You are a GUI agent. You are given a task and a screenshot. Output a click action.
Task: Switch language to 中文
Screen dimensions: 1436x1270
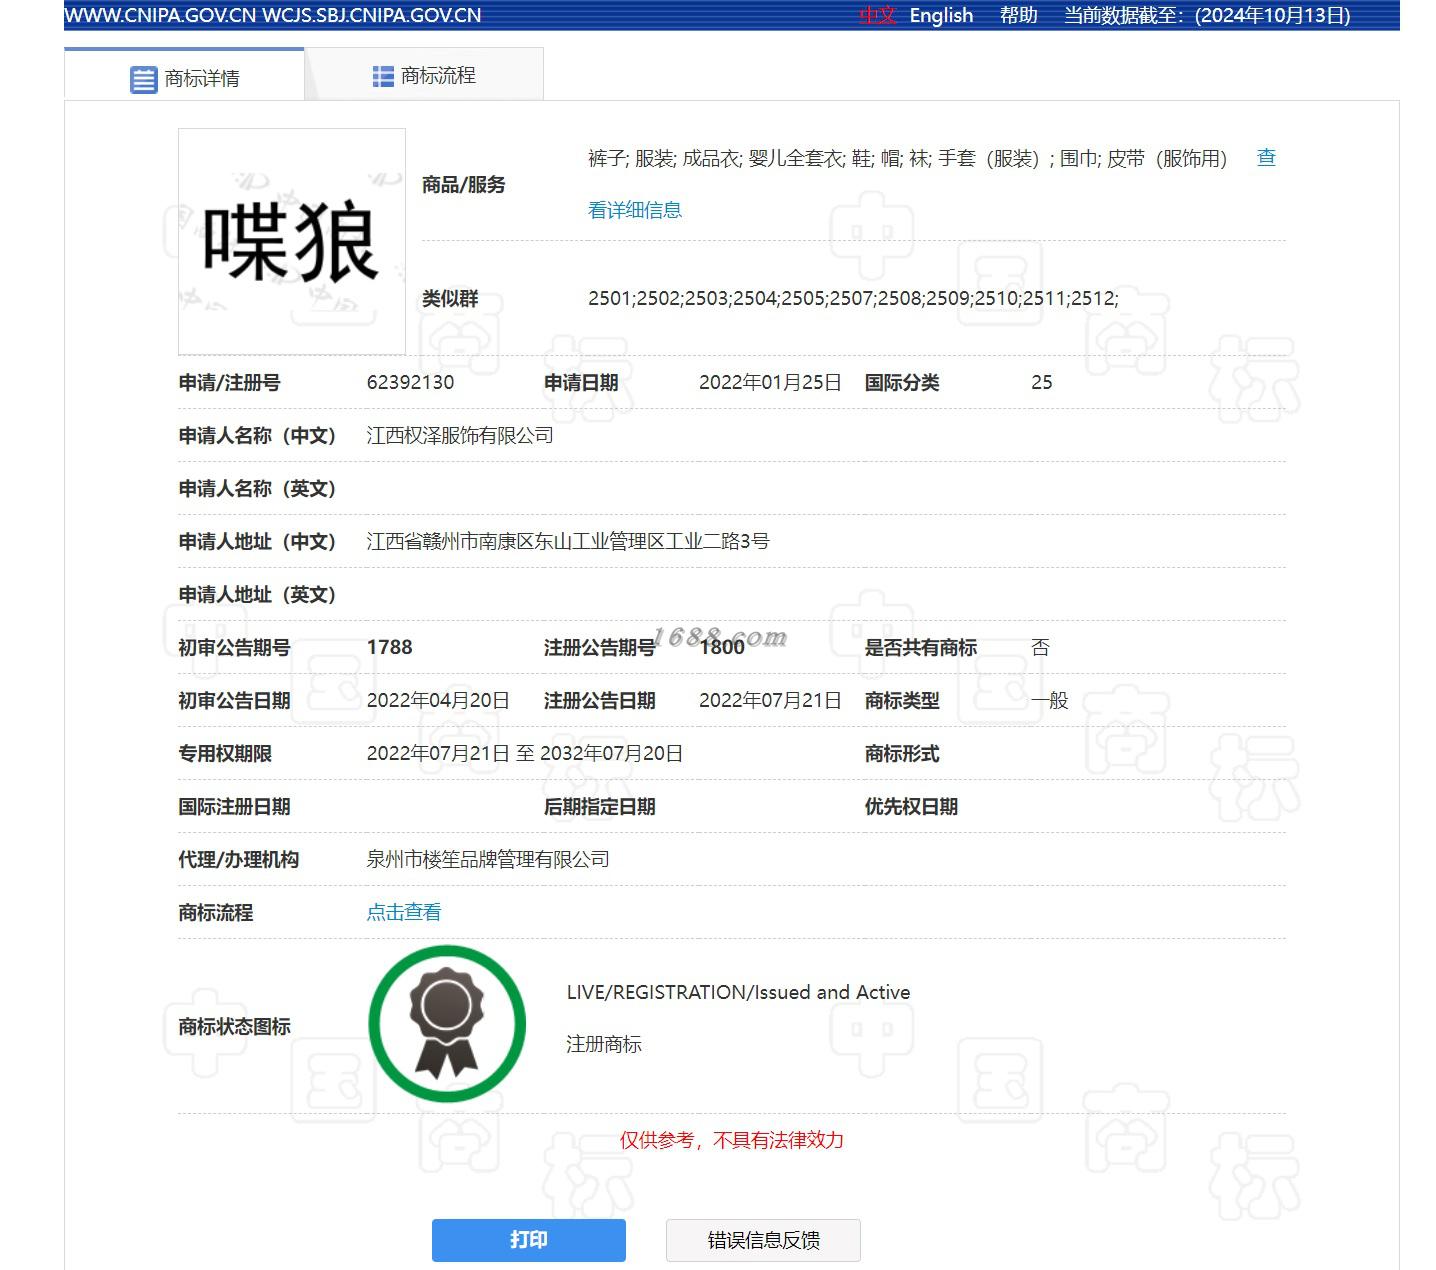pyautogui.click(x=878, y=15)
